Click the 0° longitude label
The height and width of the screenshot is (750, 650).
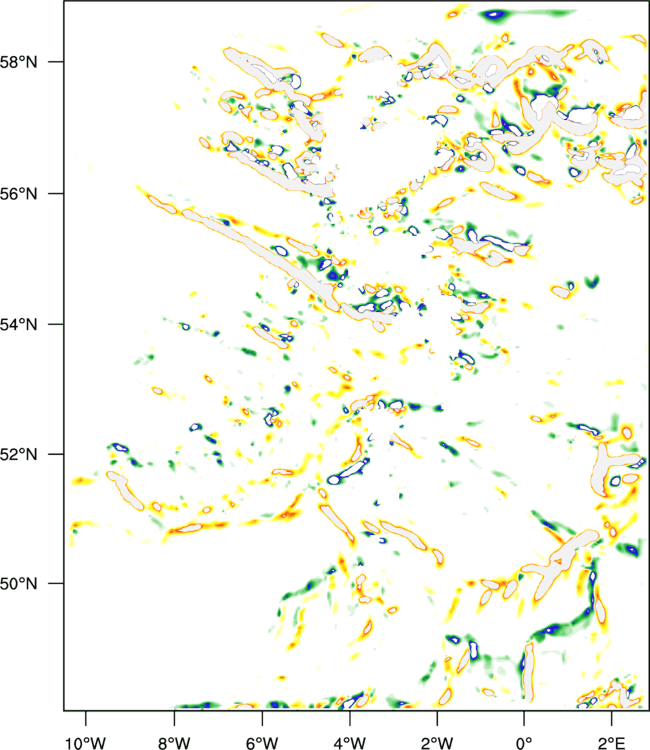[524, 742]
